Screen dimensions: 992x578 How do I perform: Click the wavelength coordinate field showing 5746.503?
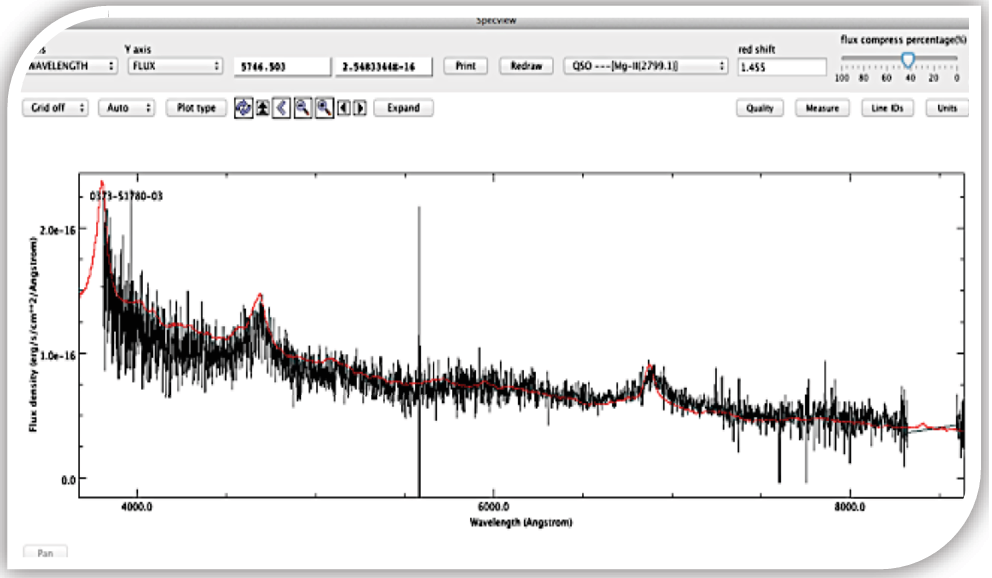tap(282, 66)
